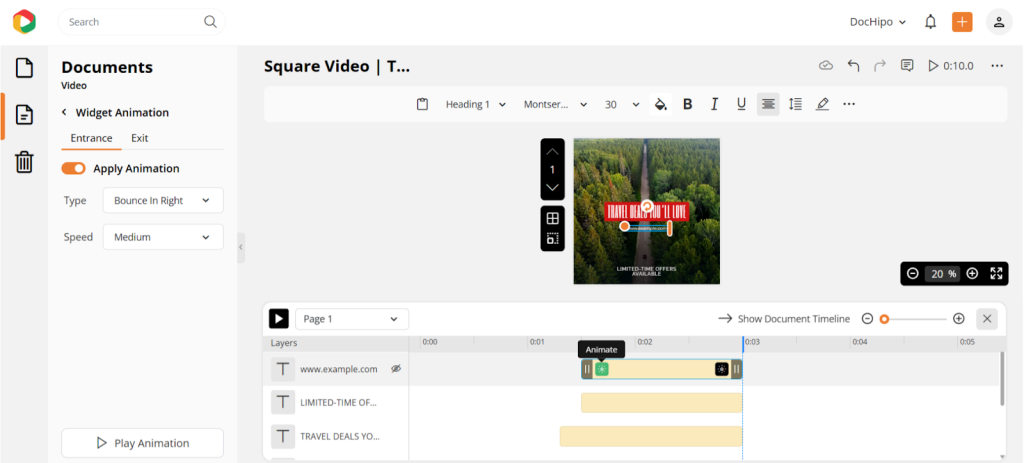Click the grid view icon beside canvas
The width and height of the screenshot is (1024, 463).
pos(552,218)
